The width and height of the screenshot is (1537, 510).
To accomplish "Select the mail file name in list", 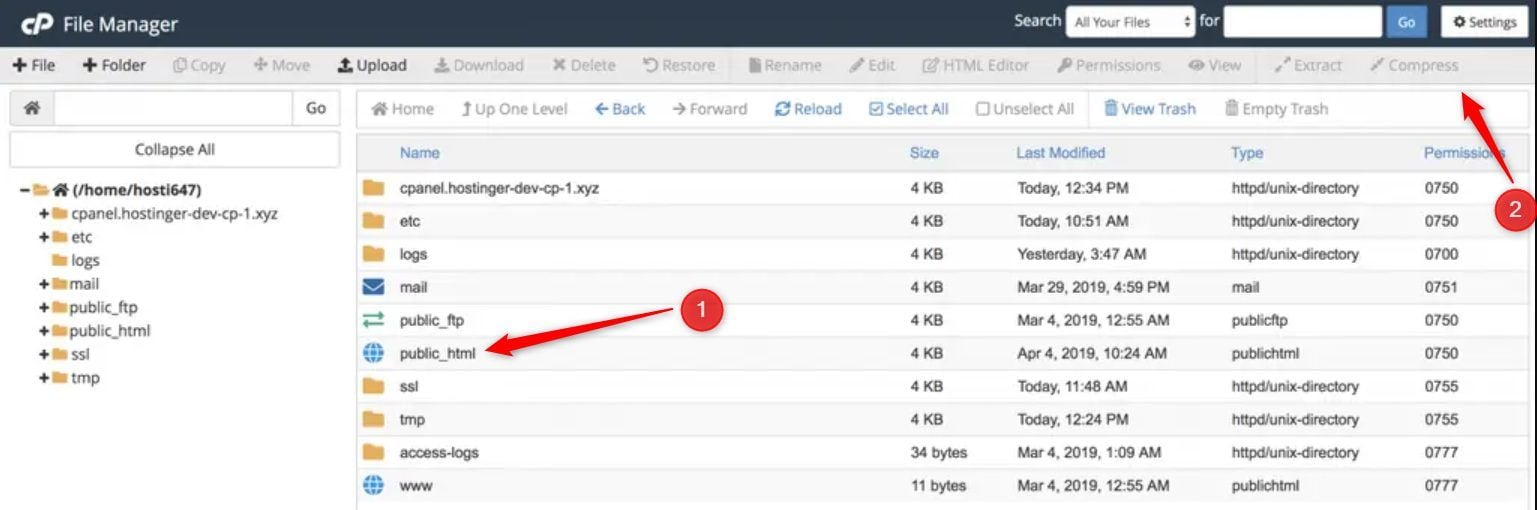I will click(413, 287).
